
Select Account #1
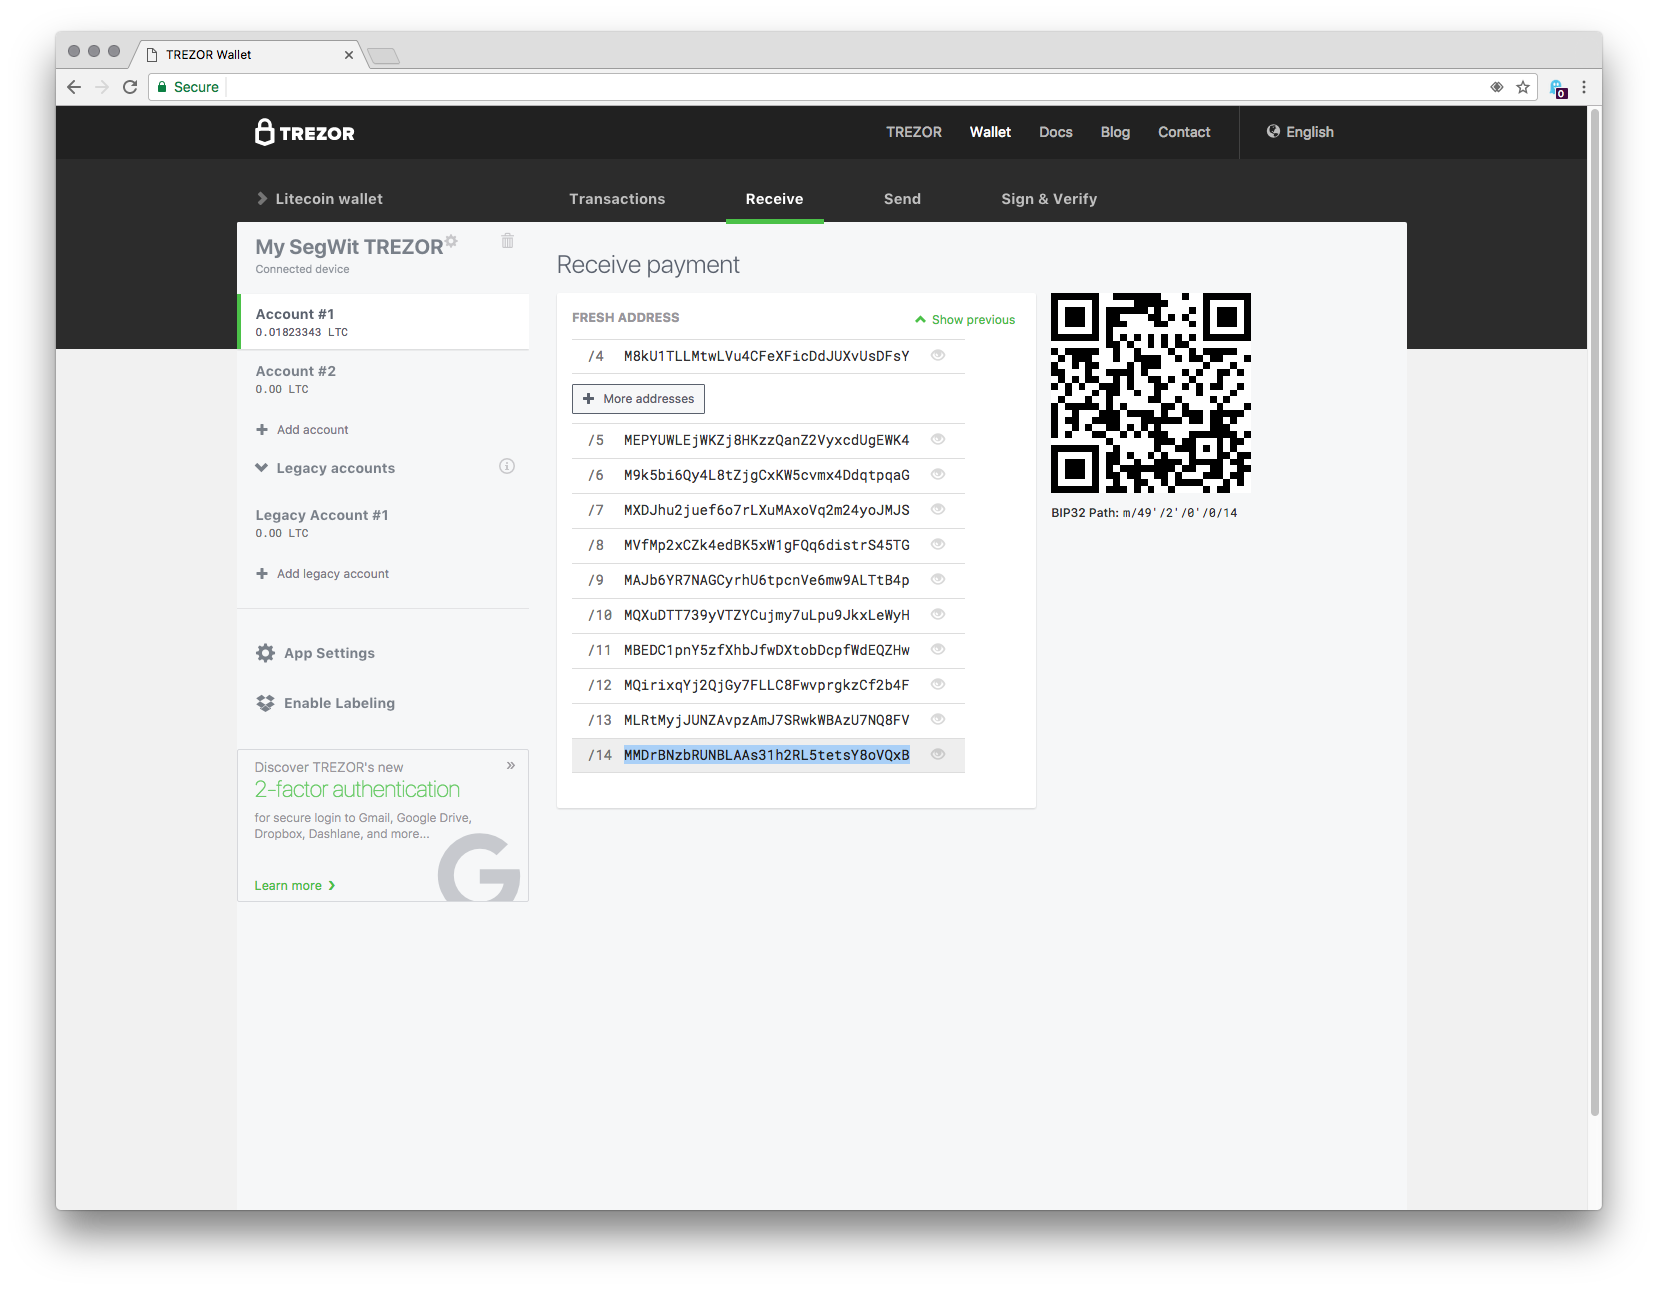click(x=384, y=322)
